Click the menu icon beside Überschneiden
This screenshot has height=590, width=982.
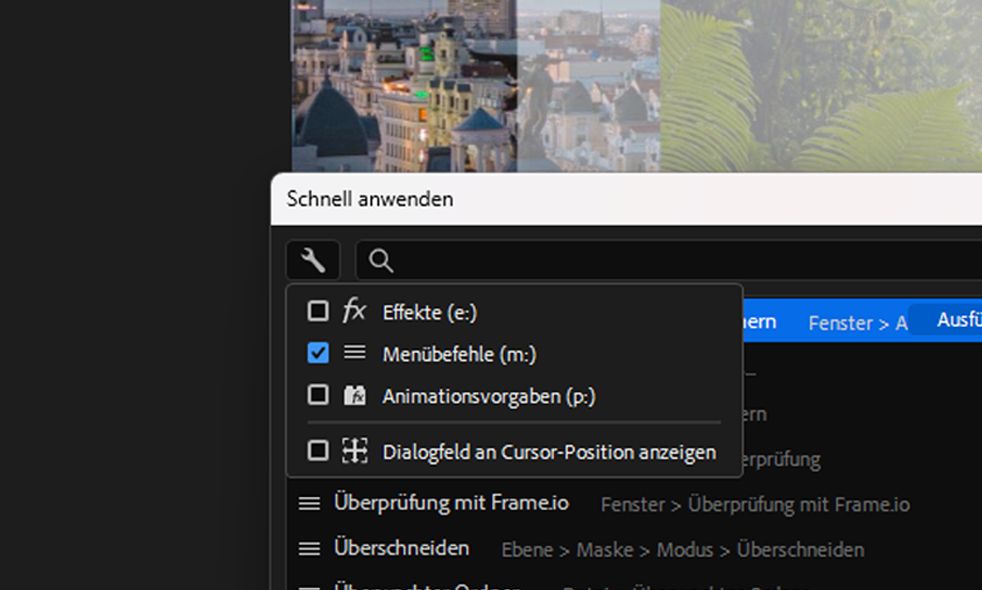pos(310,549)
